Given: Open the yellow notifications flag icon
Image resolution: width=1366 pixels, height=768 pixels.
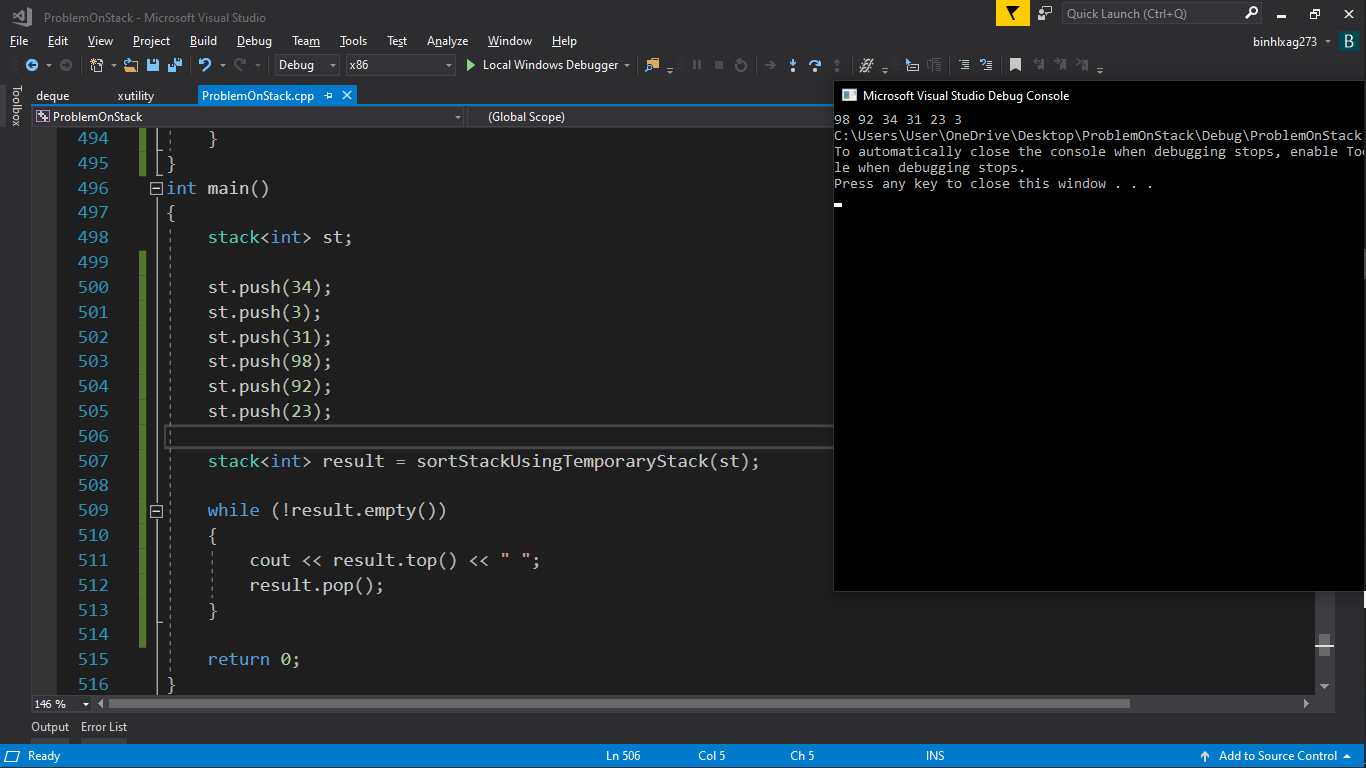Looking at the screenshot, I should (x=1012, y=13).
